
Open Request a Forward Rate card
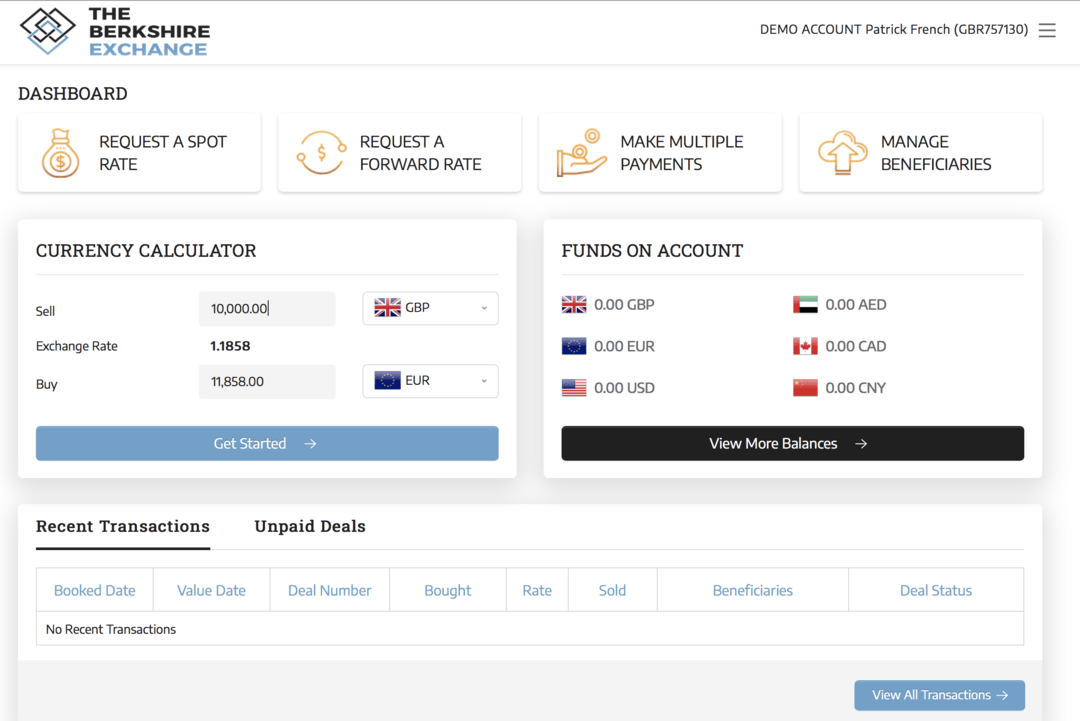tap(399, 153)
